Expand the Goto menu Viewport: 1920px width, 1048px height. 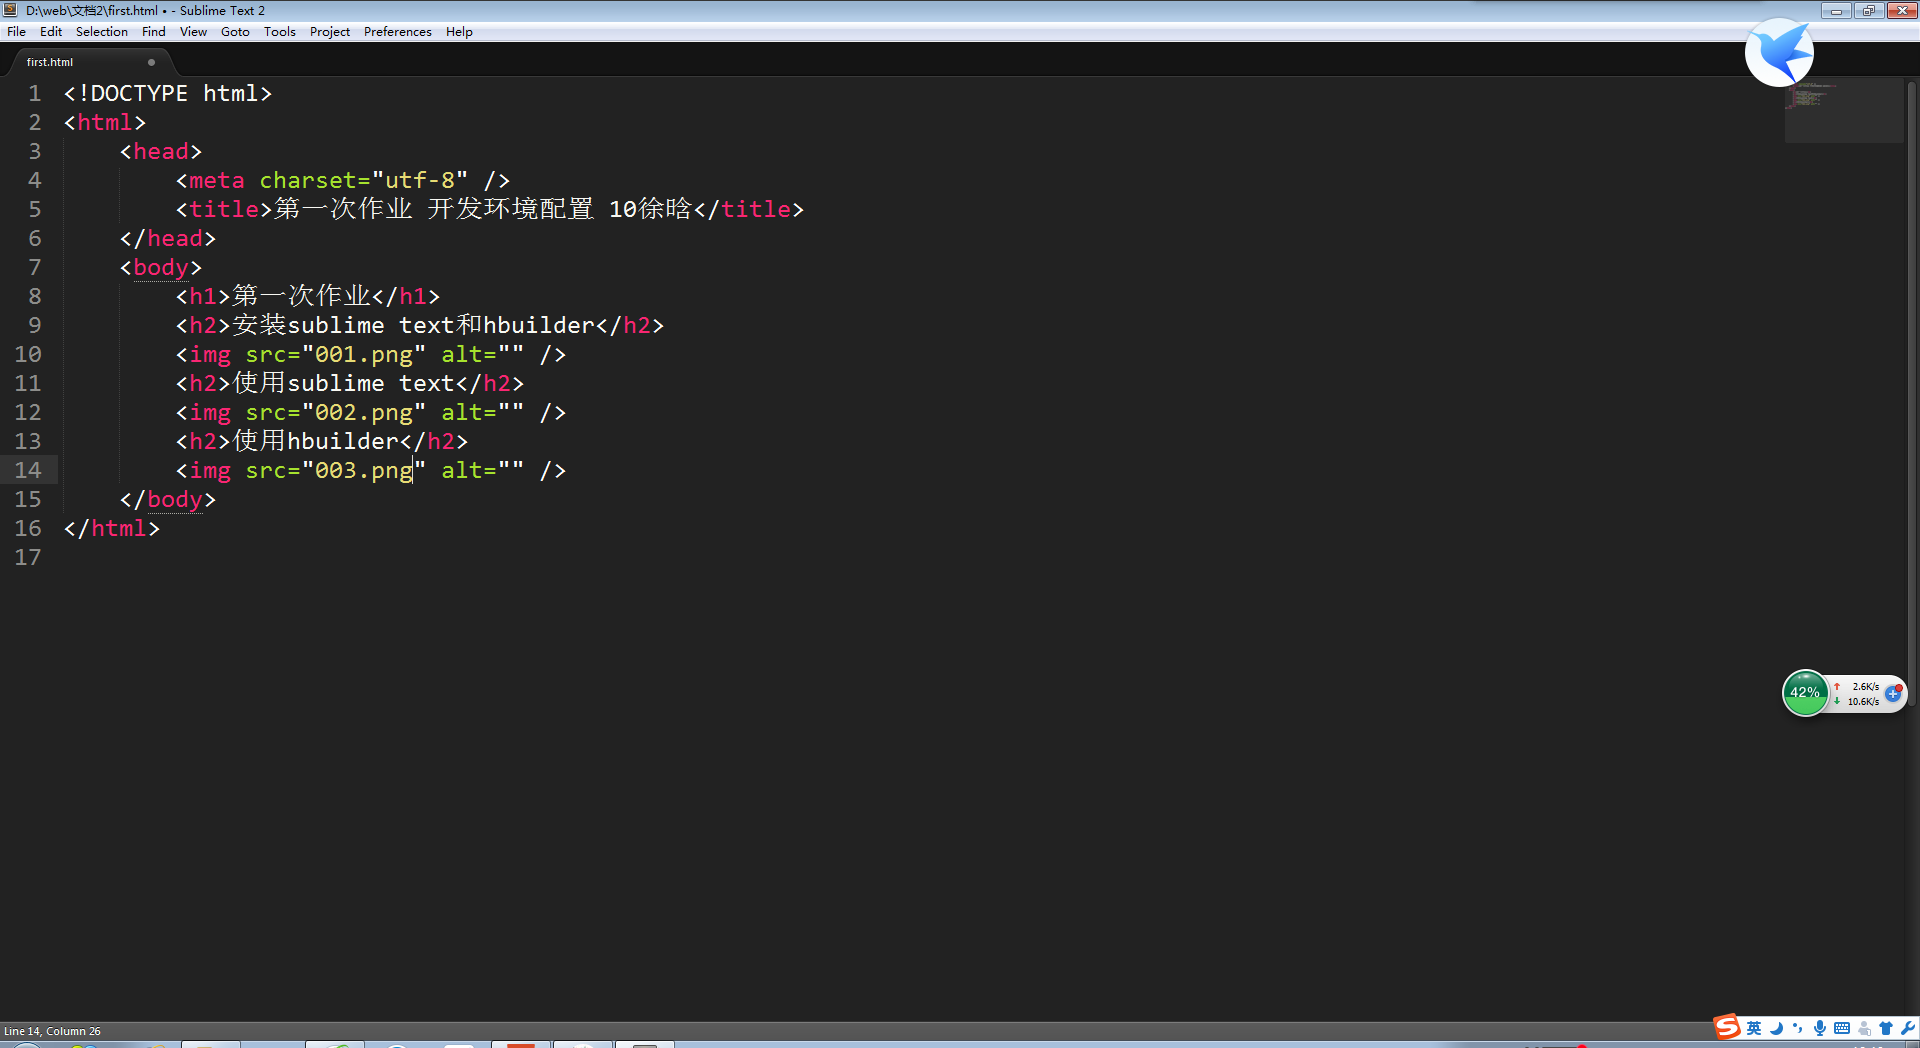click(235, 32)
